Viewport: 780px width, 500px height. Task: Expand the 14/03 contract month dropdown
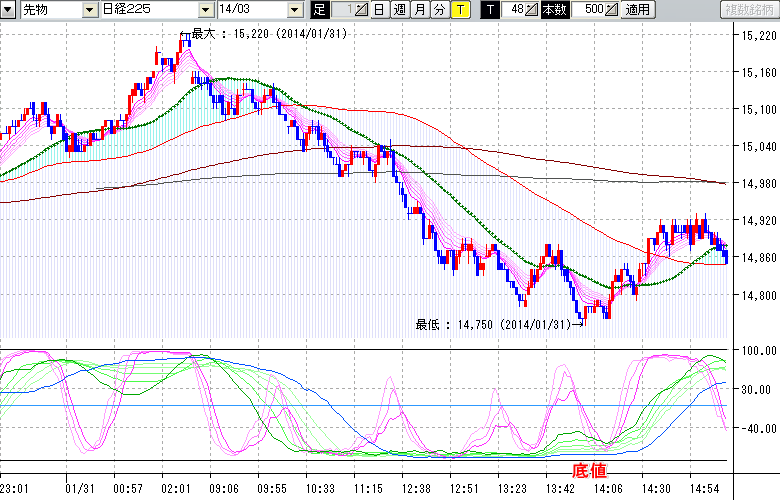coord(294,10)
